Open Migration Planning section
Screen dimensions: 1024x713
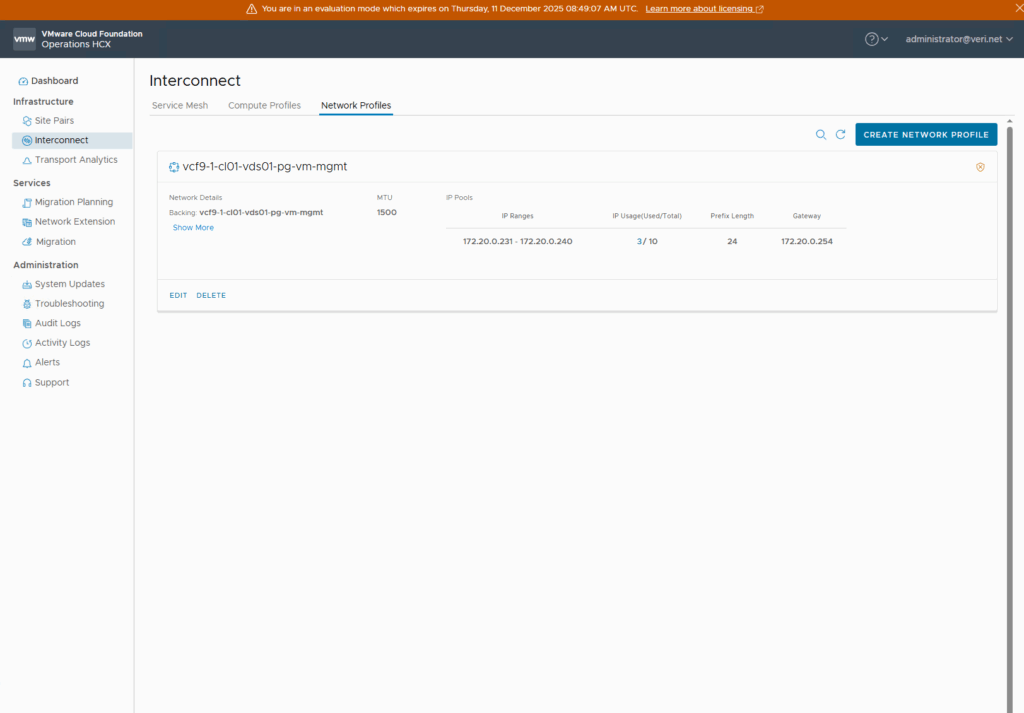[73, 202]
